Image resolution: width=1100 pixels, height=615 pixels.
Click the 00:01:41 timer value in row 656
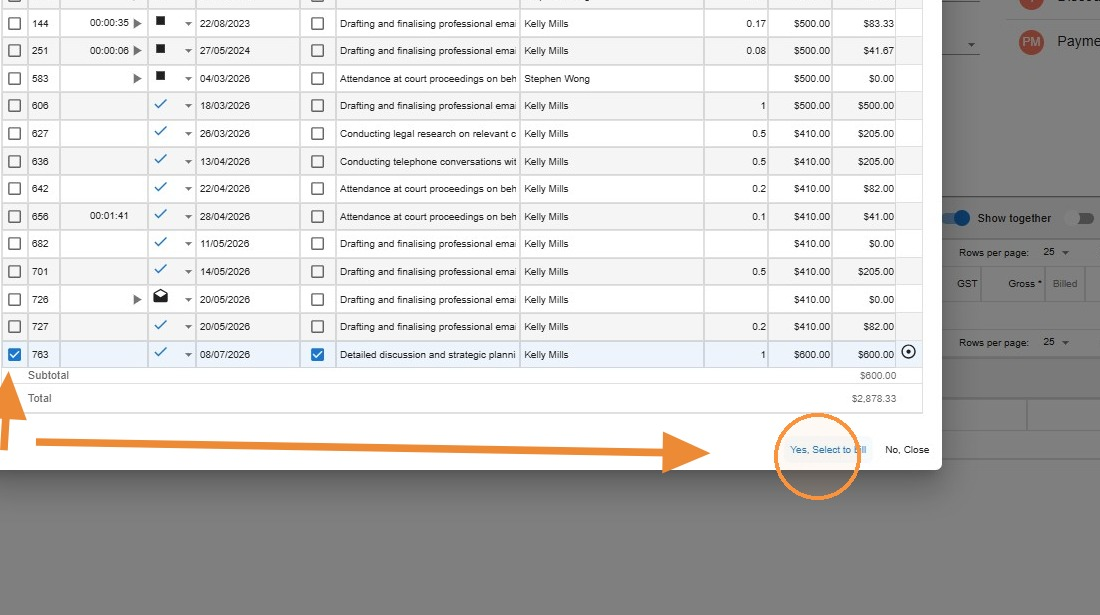pos(109,216)
